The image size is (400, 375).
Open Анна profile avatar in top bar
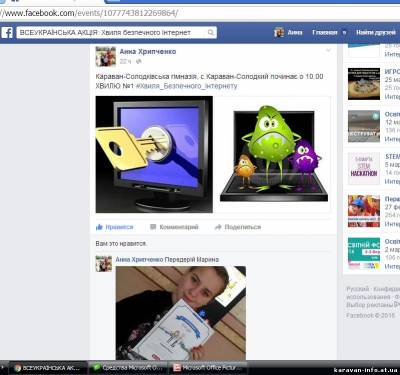click(x=279, y=32)
